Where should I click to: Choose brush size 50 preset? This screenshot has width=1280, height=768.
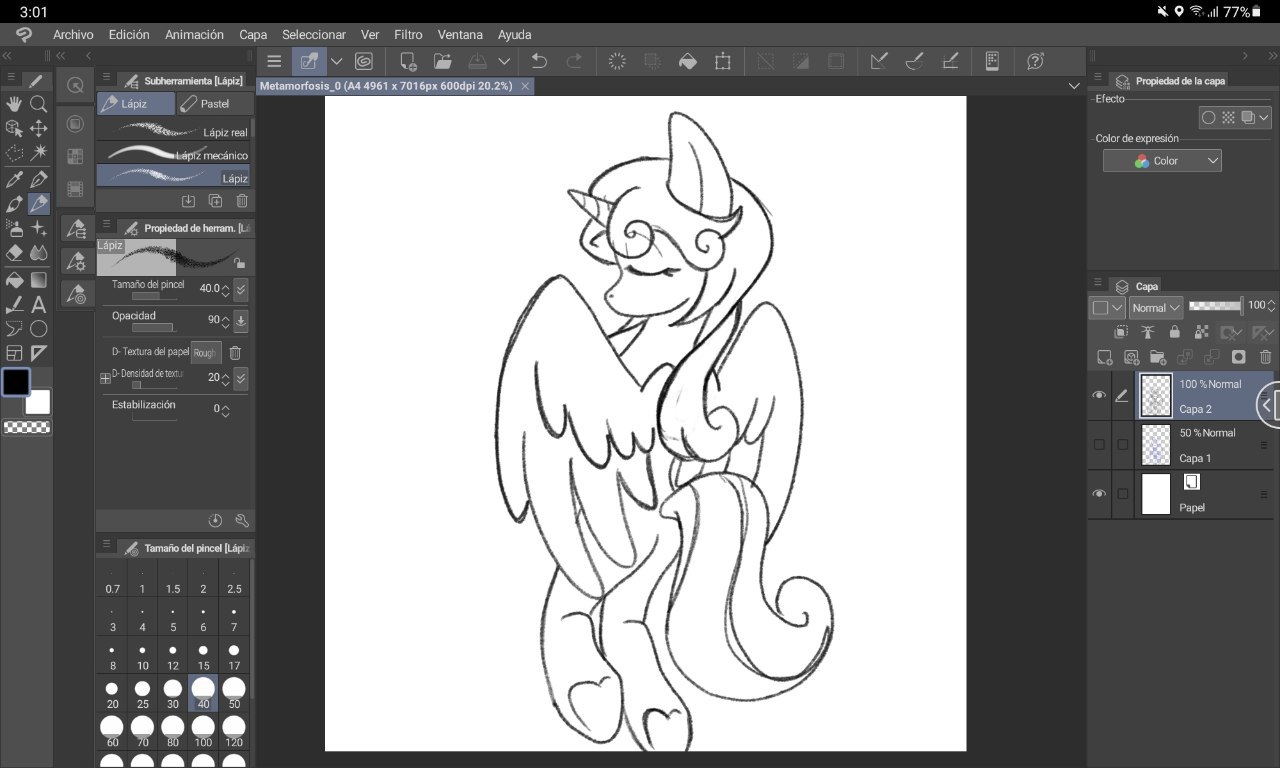[234, 692]
